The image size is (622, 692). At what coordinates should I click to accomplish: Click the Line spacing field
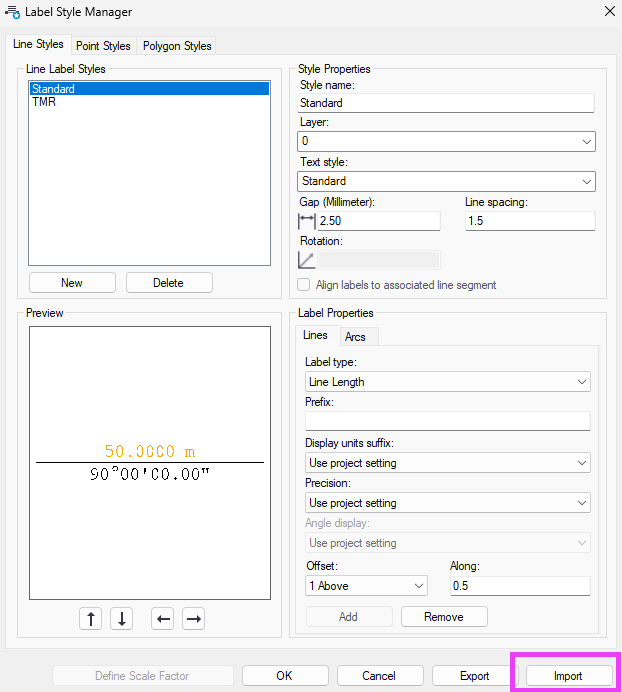click(x=530, y=221)
